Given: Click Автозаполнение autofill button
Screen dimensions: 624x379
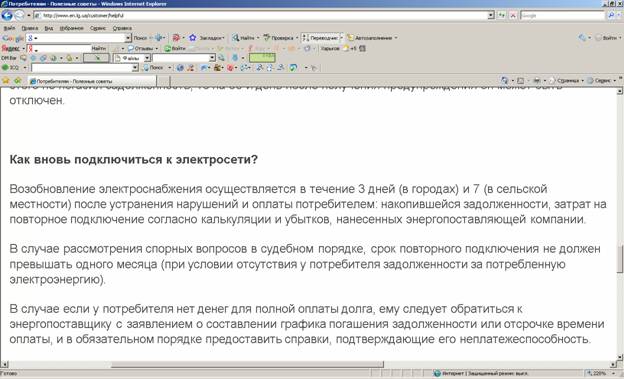Looking at the screenshot, I should point(371,38).
